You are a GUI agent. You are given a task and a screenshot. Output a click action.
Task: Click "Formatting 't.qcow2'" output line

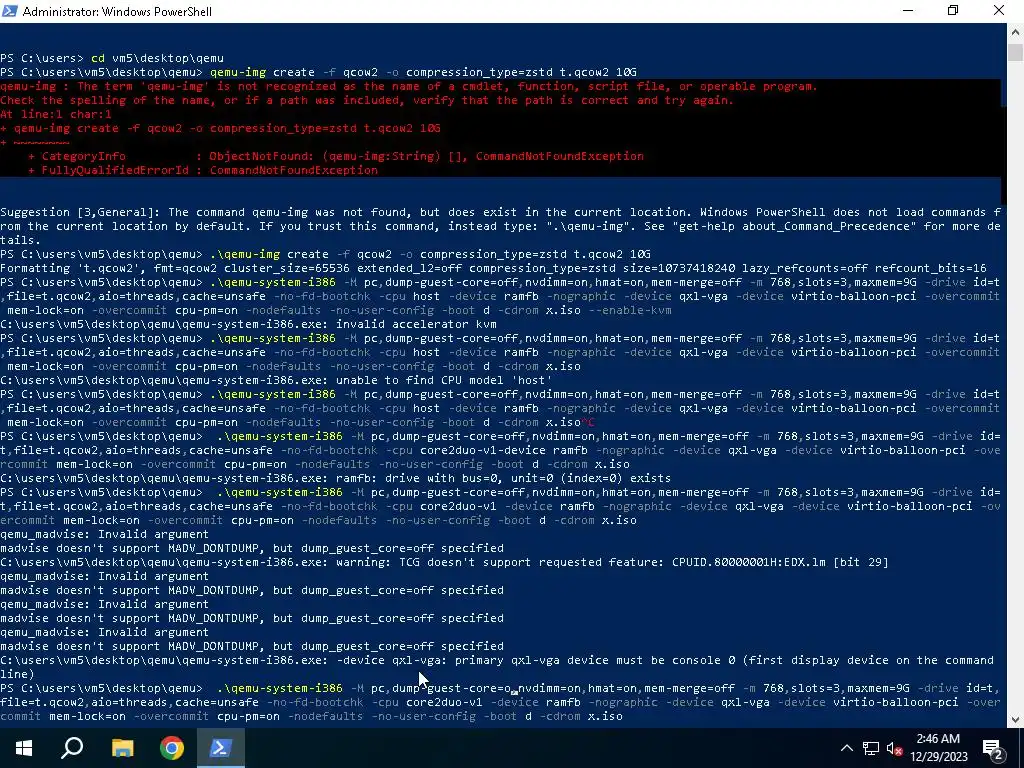(493, 268)
